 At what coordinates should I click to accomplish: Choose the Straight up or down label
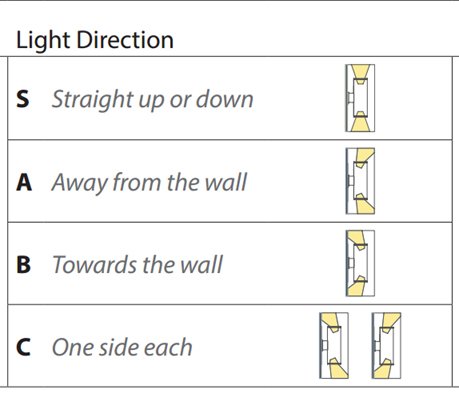[153, 100]
